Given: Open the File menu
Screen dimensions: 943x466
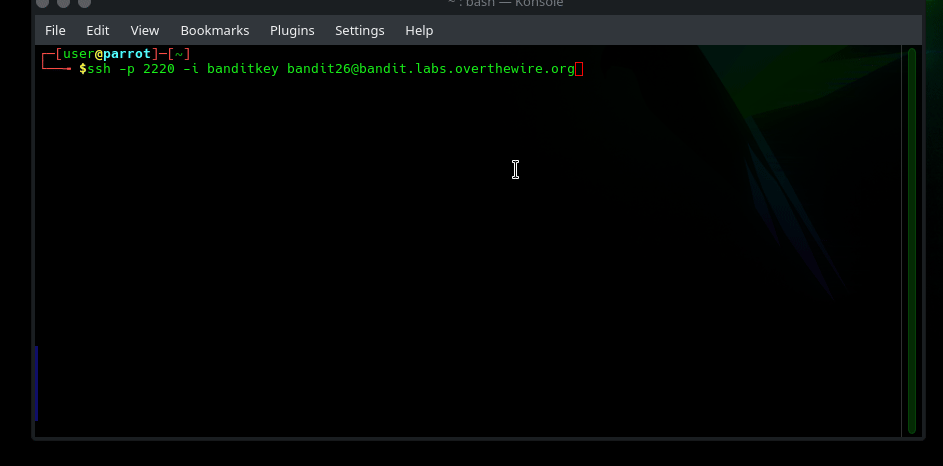Looking at the screenshot, I should [x=55, y=30].
